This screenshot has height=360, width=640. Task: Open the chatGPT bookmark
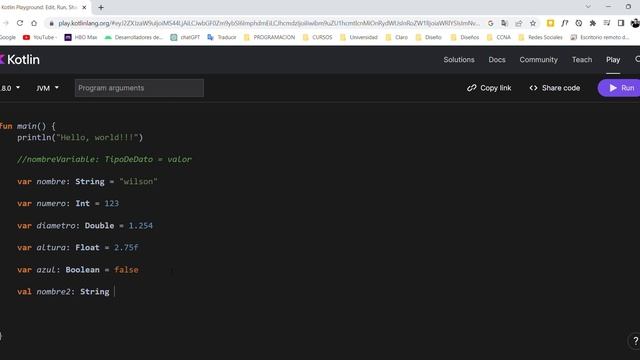185,37
